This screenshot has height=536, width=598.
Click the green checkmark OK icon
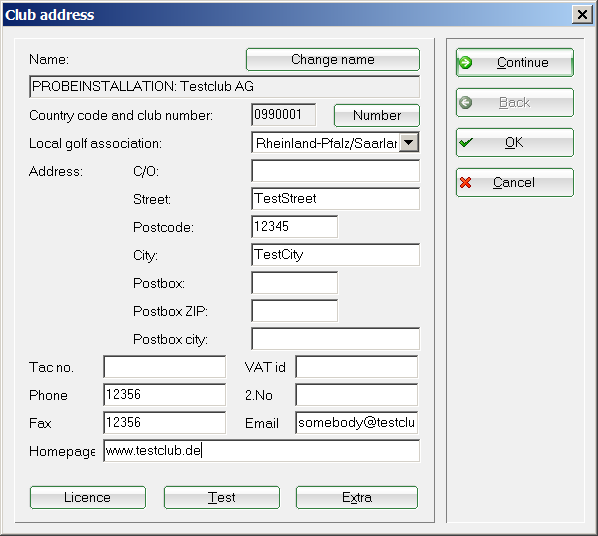pyautogui.click(x=466, y=143)
